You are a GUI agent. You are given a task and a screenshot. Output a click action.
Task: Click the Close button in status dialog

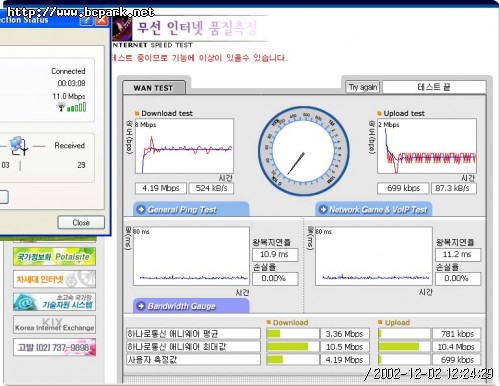pyautogui.click(x=81, y=222)
